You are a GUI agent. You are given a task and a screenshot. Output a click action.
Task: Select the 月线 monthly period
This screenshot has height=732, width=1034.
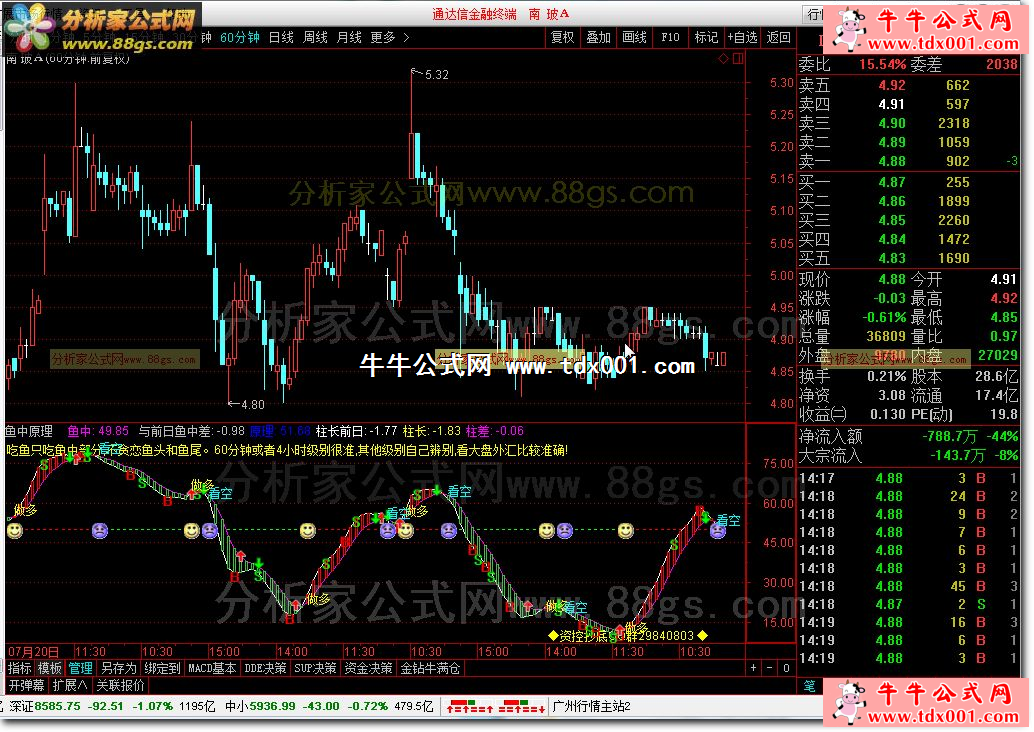coord(349,38)
